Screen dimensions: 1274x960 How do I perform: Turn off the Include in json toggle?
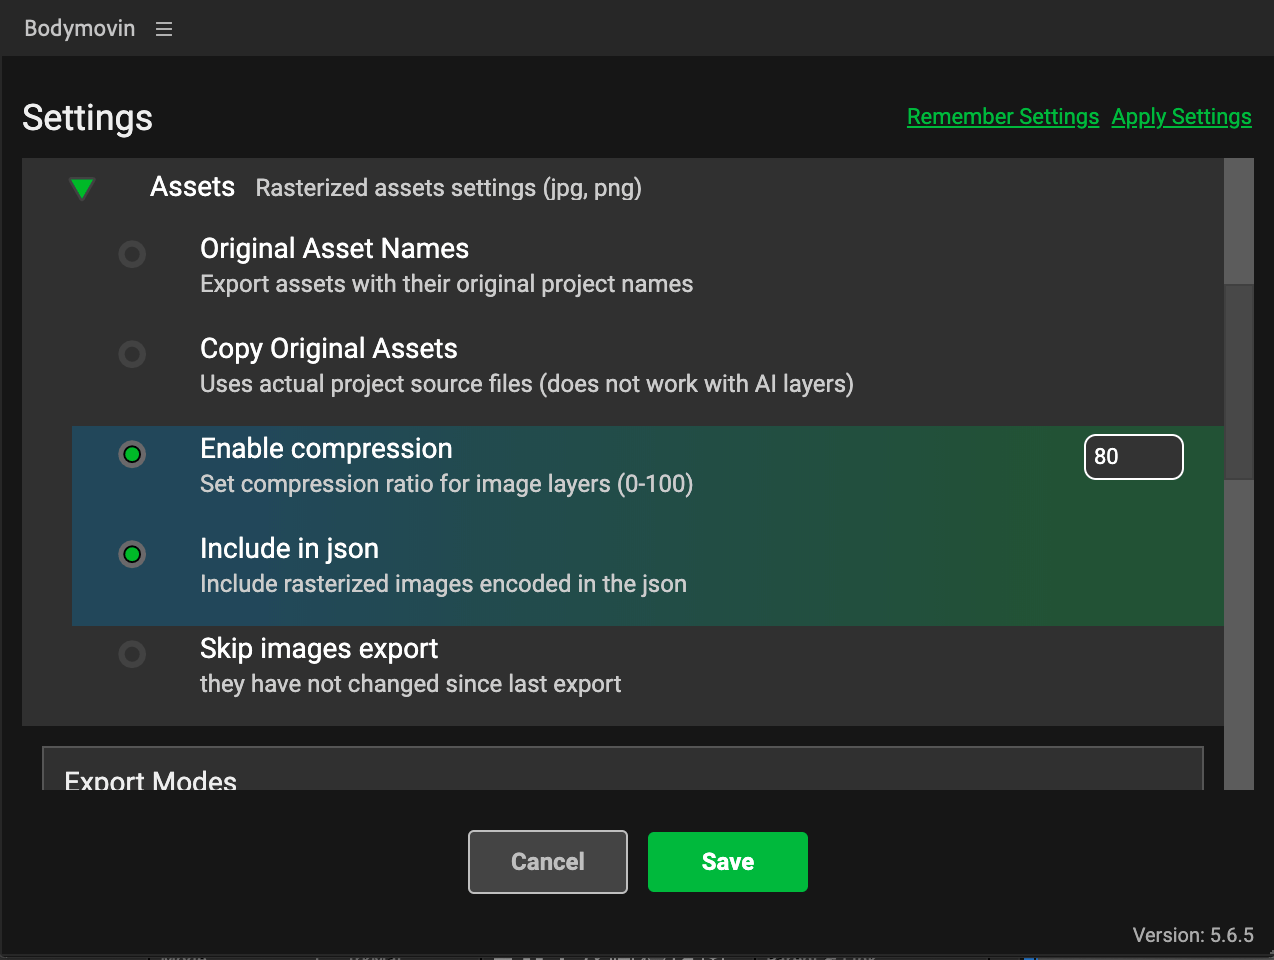tap(132, 554)
